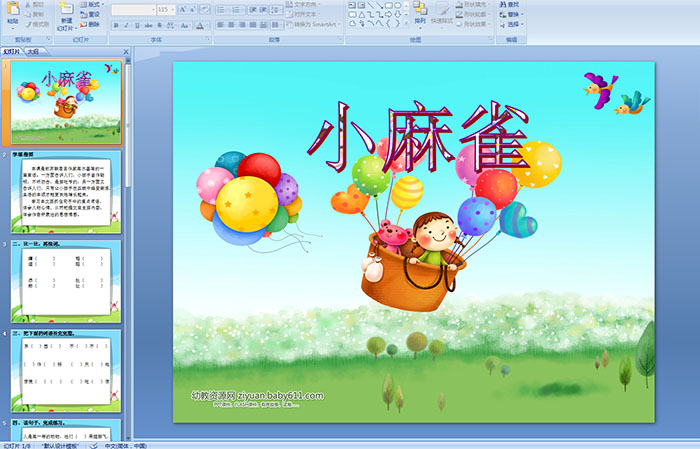Click the Decrease Font Size icon
The height and width of the screenshot is (449, 700).
192,10
